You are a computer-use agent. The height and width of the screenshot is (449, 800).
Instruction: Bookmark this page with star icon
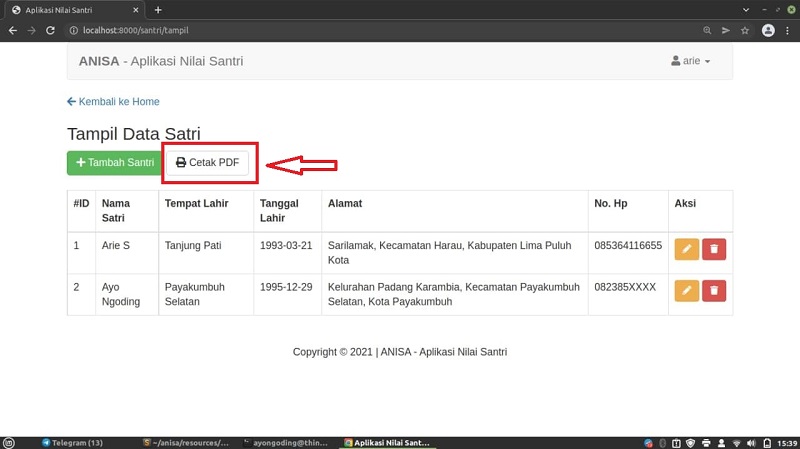[745, 31]
